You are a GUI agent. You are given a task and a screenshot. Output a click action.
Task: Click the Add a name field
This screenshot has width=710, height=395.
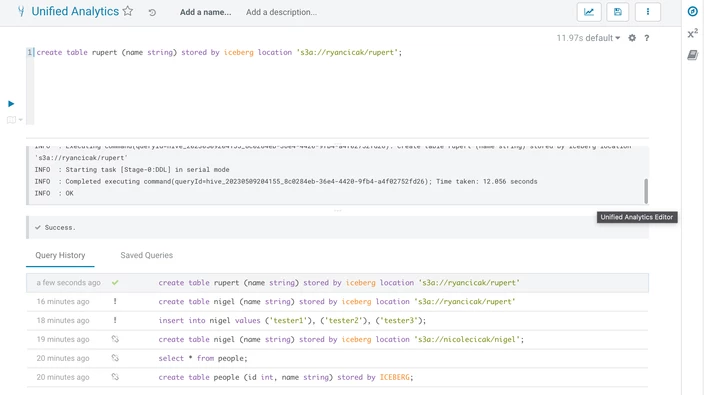click(x=206, y=12)
